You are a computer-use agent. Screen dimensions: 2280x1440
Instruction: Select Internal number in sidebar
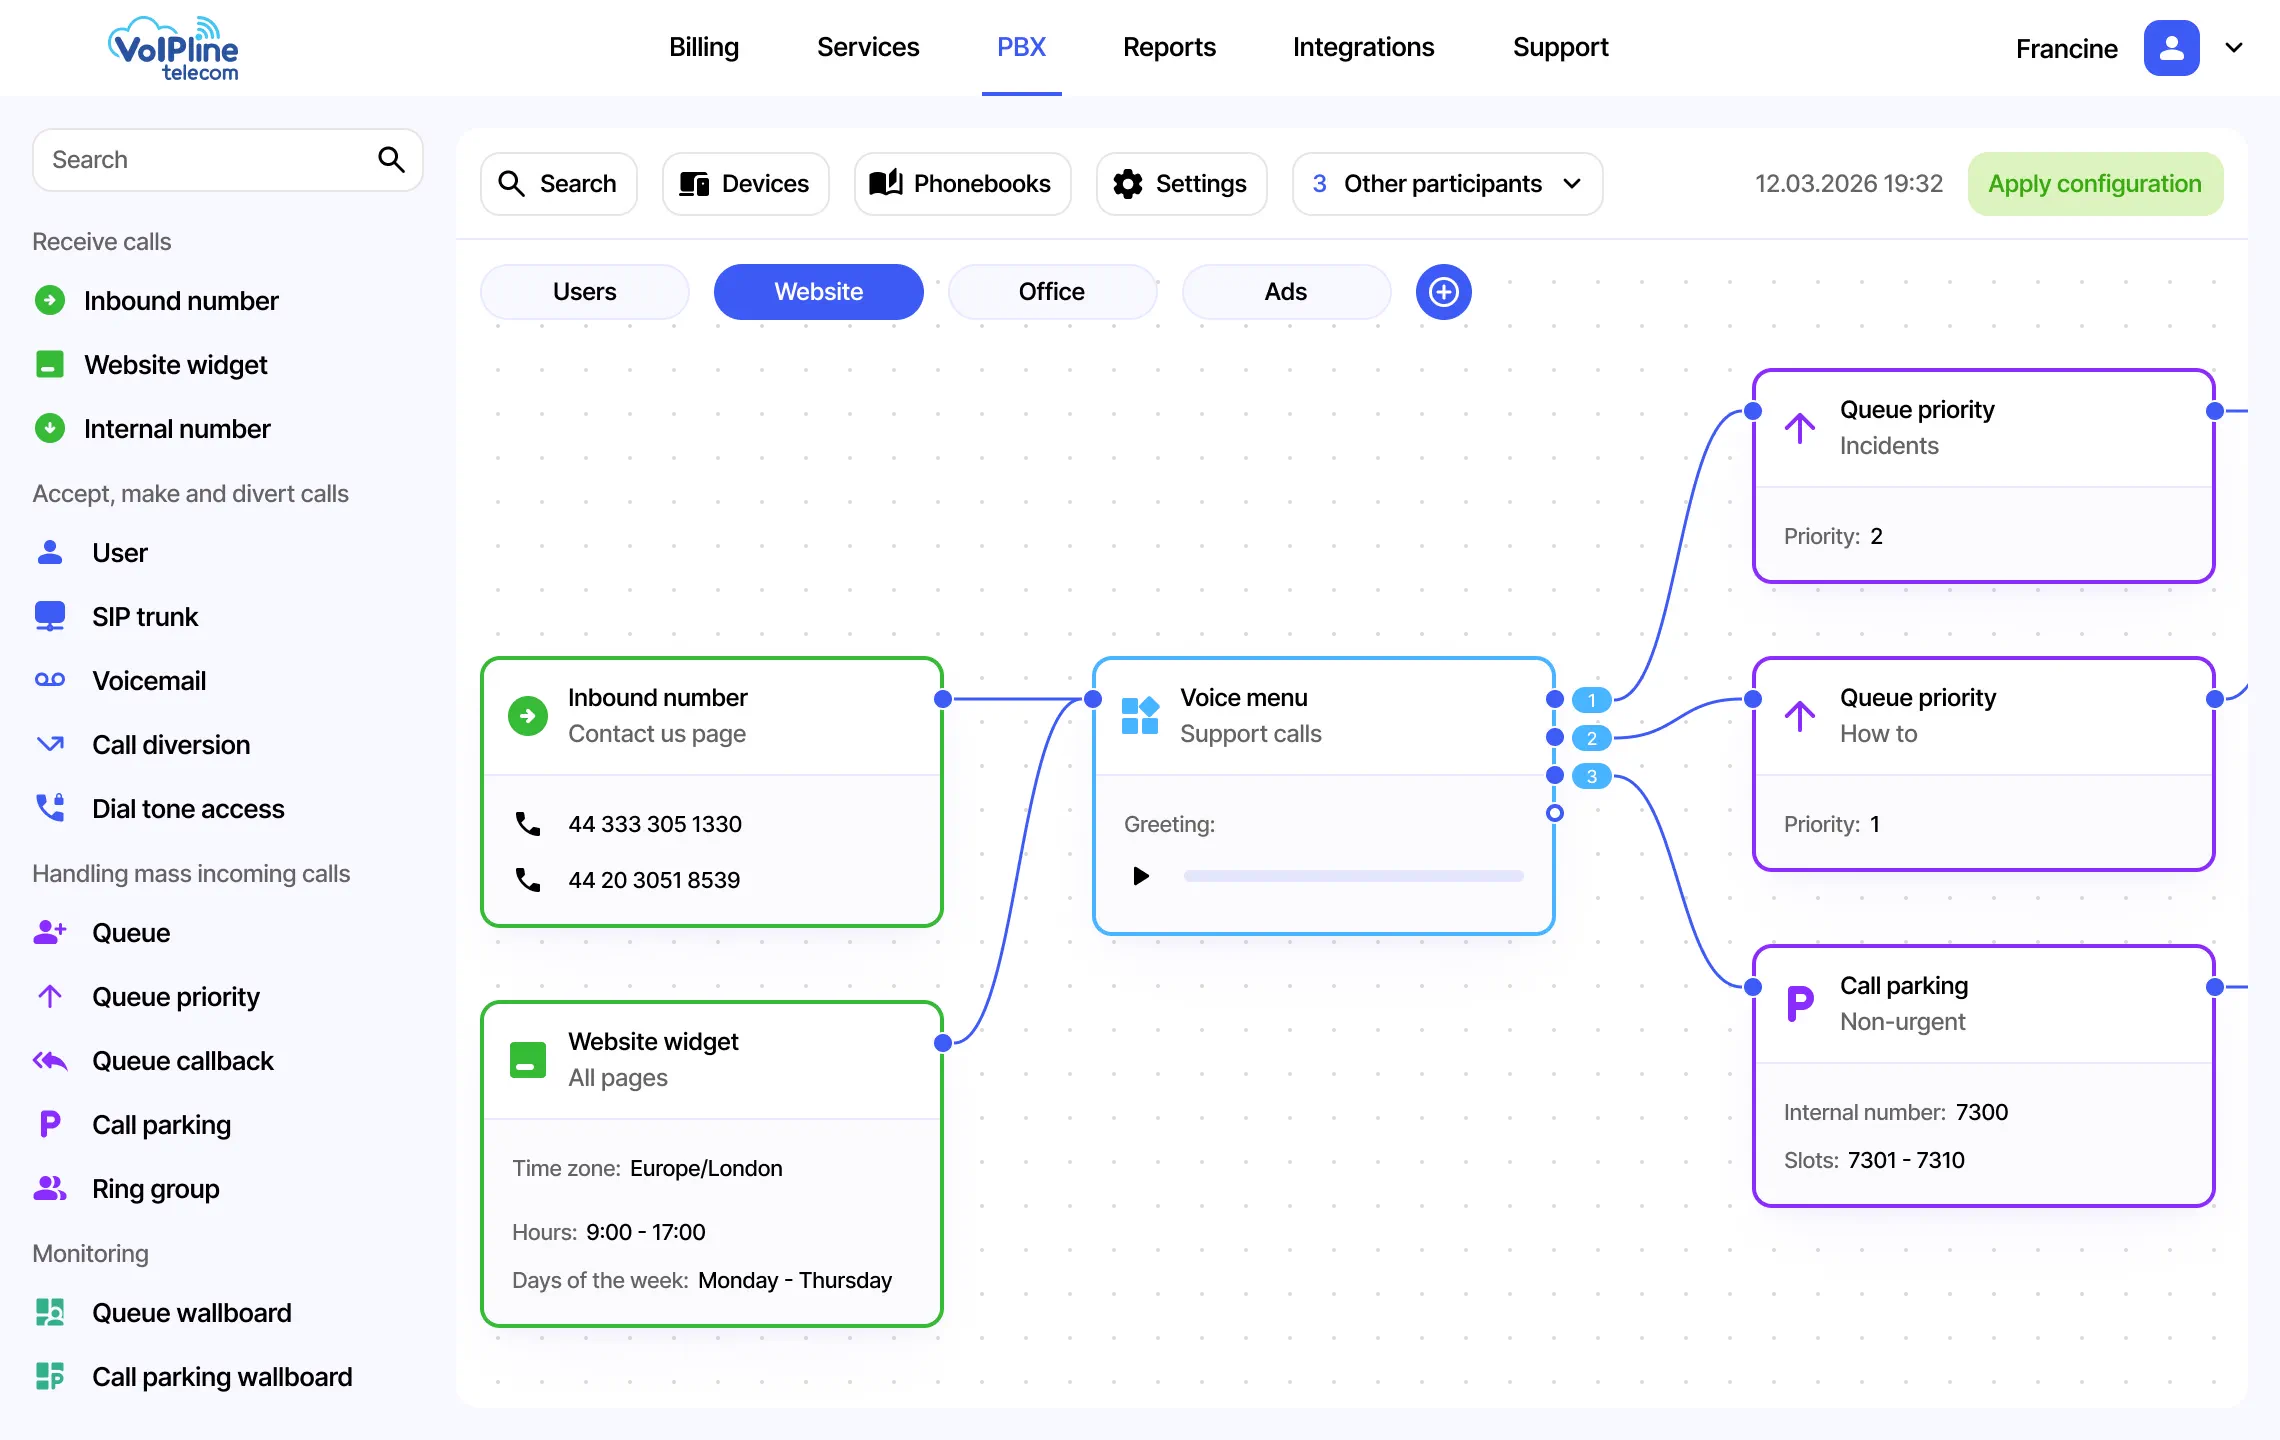pos(152,429)
